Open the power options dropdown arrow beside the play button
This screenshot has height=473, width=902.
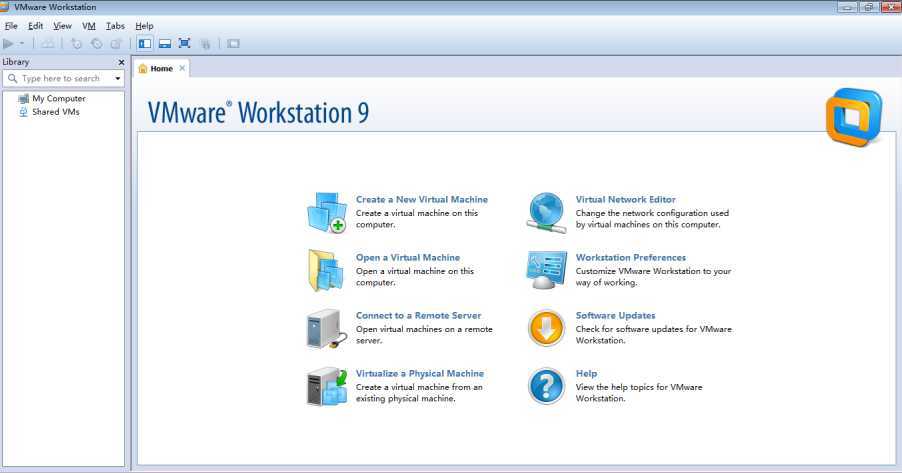coord(22,44)
